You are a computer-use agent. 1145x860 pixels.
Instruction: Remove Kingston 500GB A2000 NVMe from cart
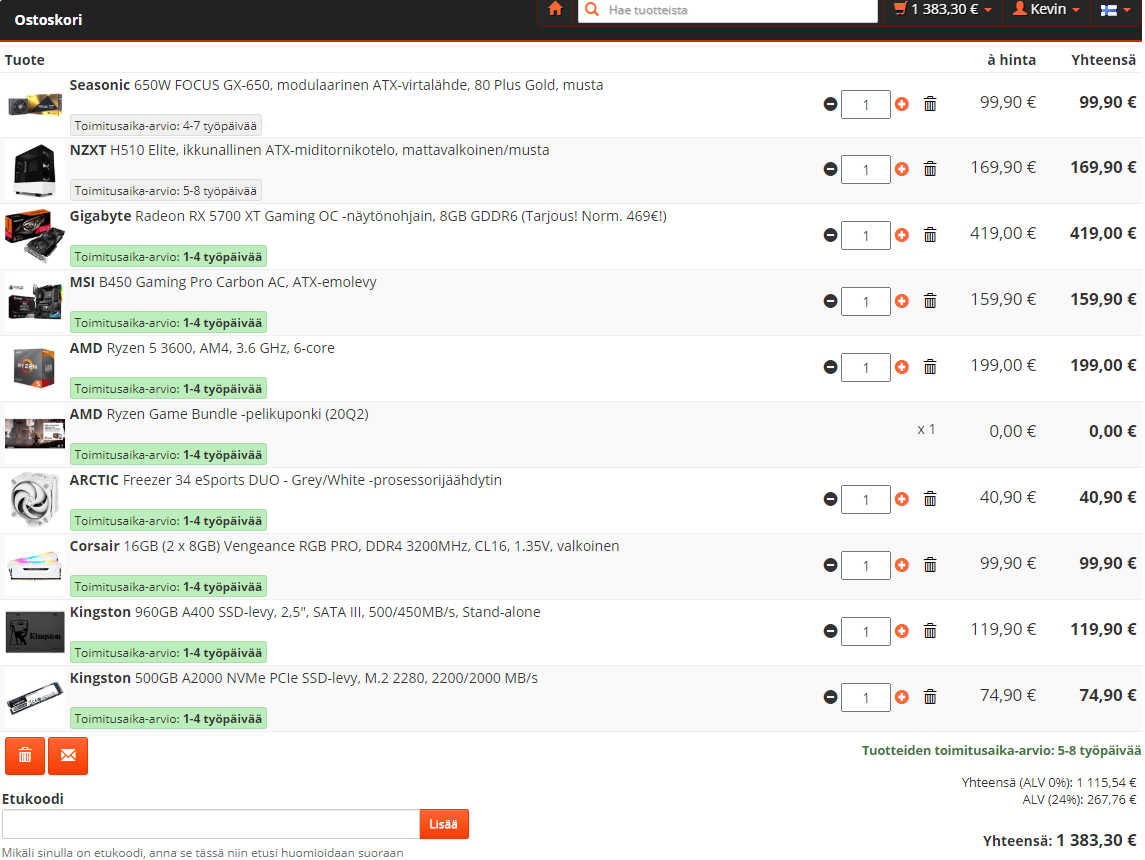[930, 696]
